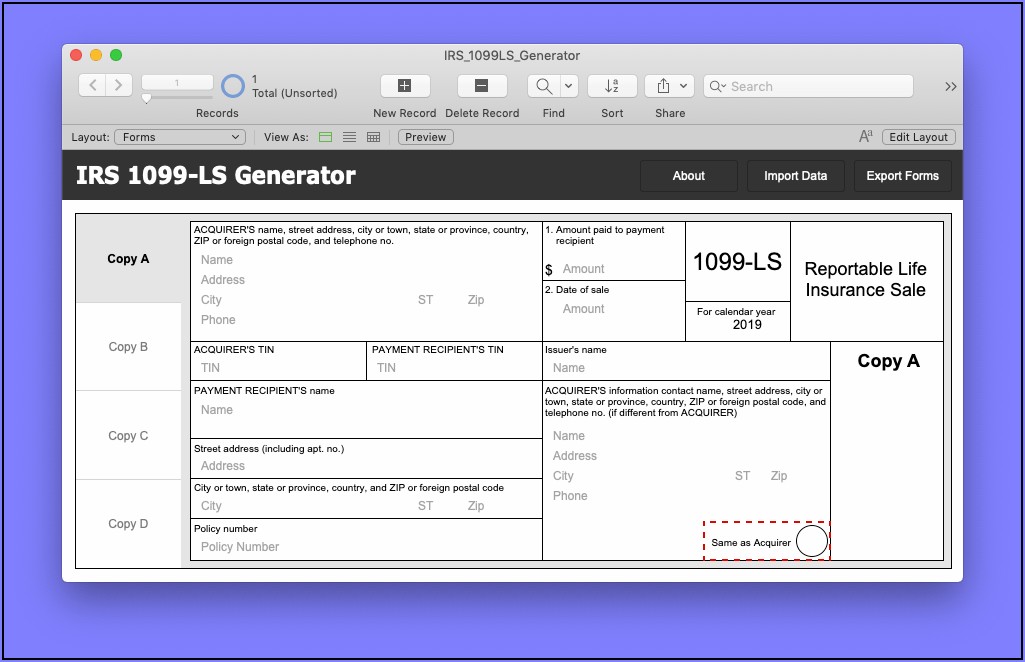Image resolution: width=1025 pixels, height=662 pixels.
Task: Click the records slider handle
Action: pos(147,99)
